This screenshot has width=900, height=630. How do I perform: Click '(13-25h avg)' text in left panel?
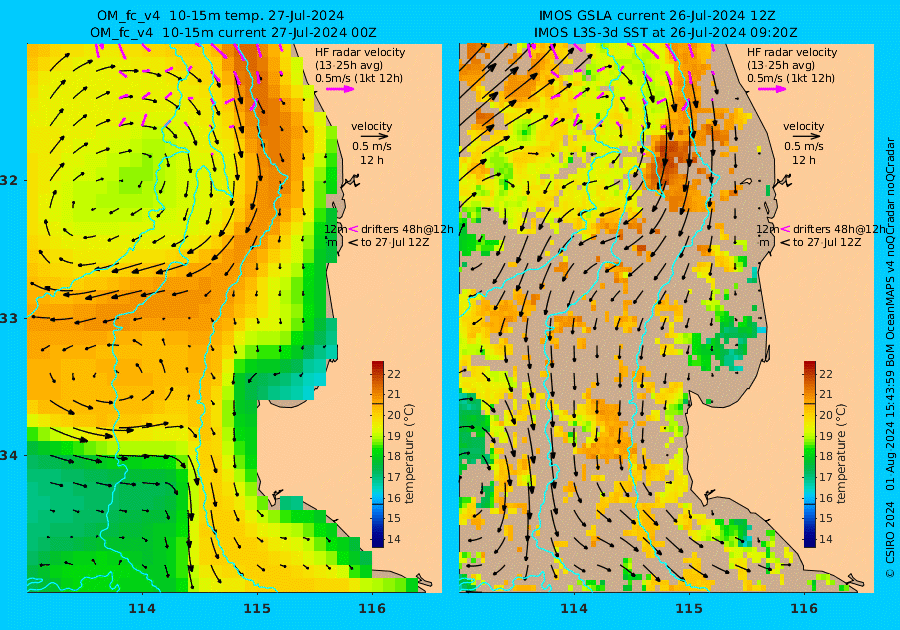pyautogui.click(x=349, y=65)
